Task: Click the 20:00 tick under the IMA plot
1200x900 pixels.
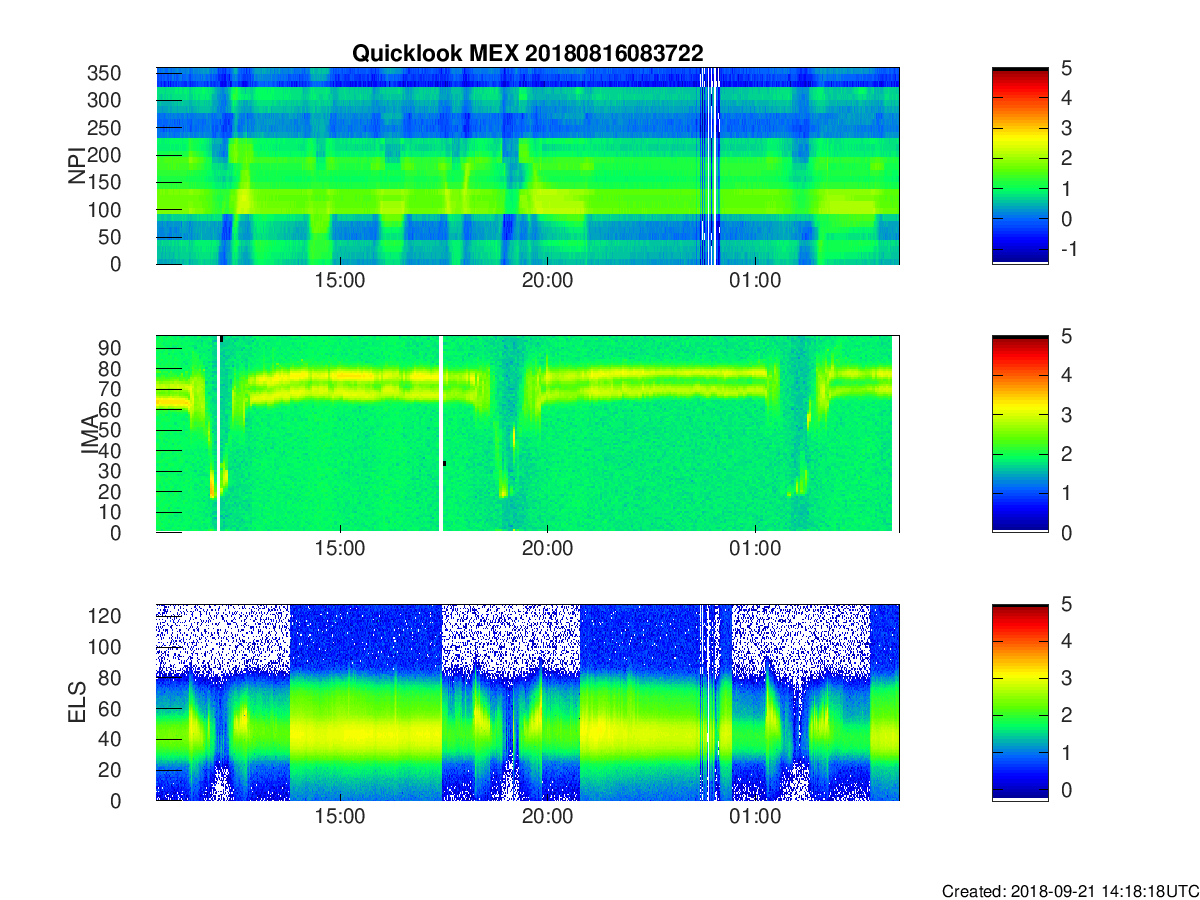Action: 547,548
